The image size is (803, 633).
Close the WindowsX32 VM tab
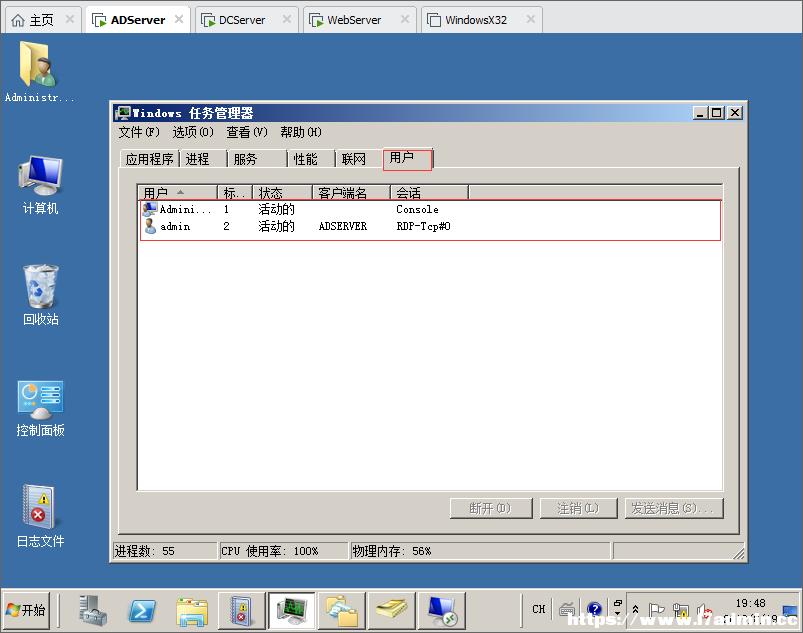click(531, 19)
